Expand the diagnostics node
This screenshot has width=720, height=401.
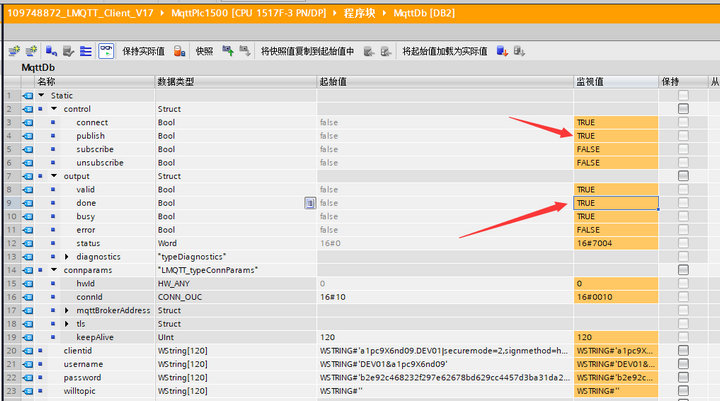click(67, 257)
